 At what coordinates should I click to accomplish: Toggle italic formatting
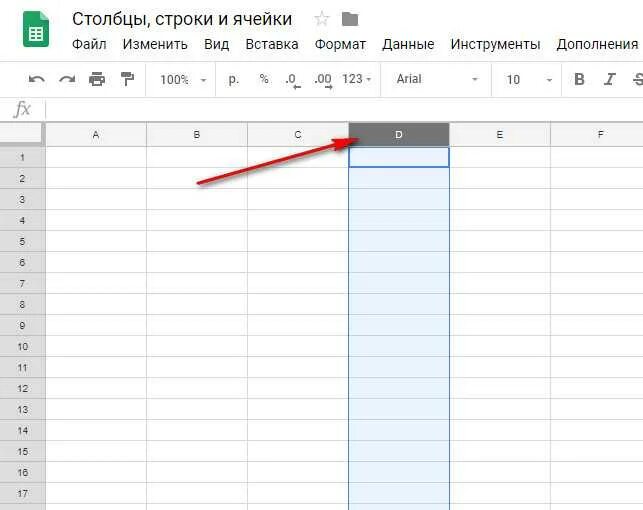(610, 79)
